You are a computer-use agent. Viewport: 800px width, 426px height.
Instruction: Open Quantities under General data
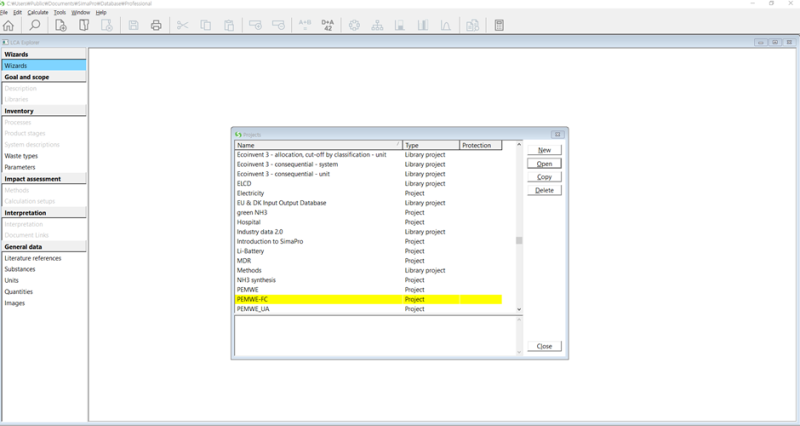coord(18,292)
